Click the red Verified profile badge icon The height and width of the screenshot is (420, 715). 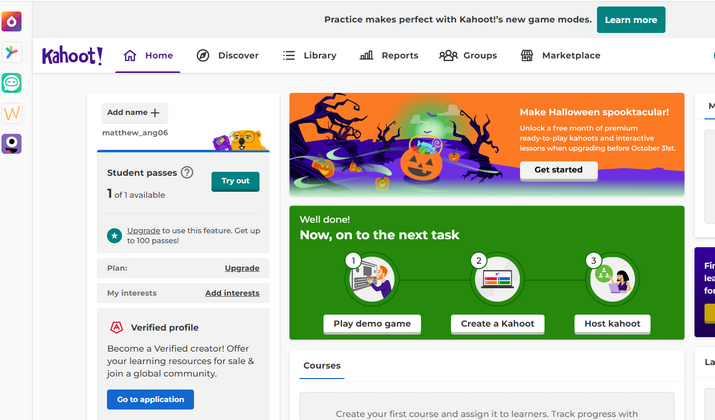click(117, 327)
